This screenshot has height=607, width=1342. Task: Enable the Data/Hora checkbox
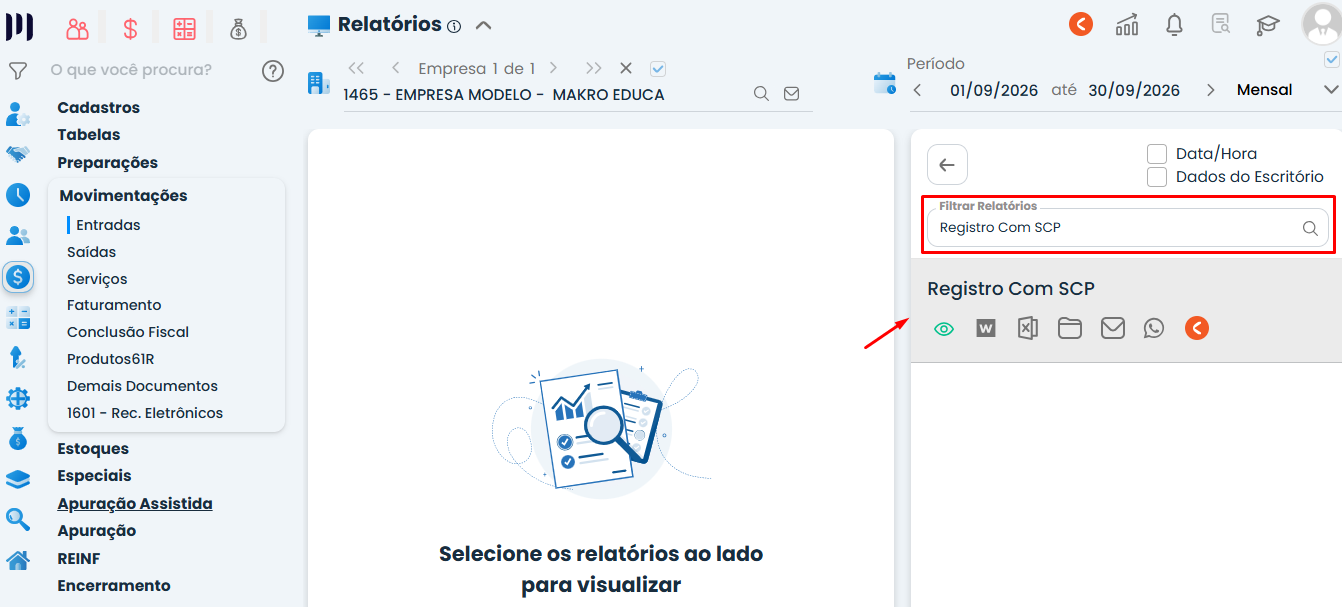[1157, 154]
